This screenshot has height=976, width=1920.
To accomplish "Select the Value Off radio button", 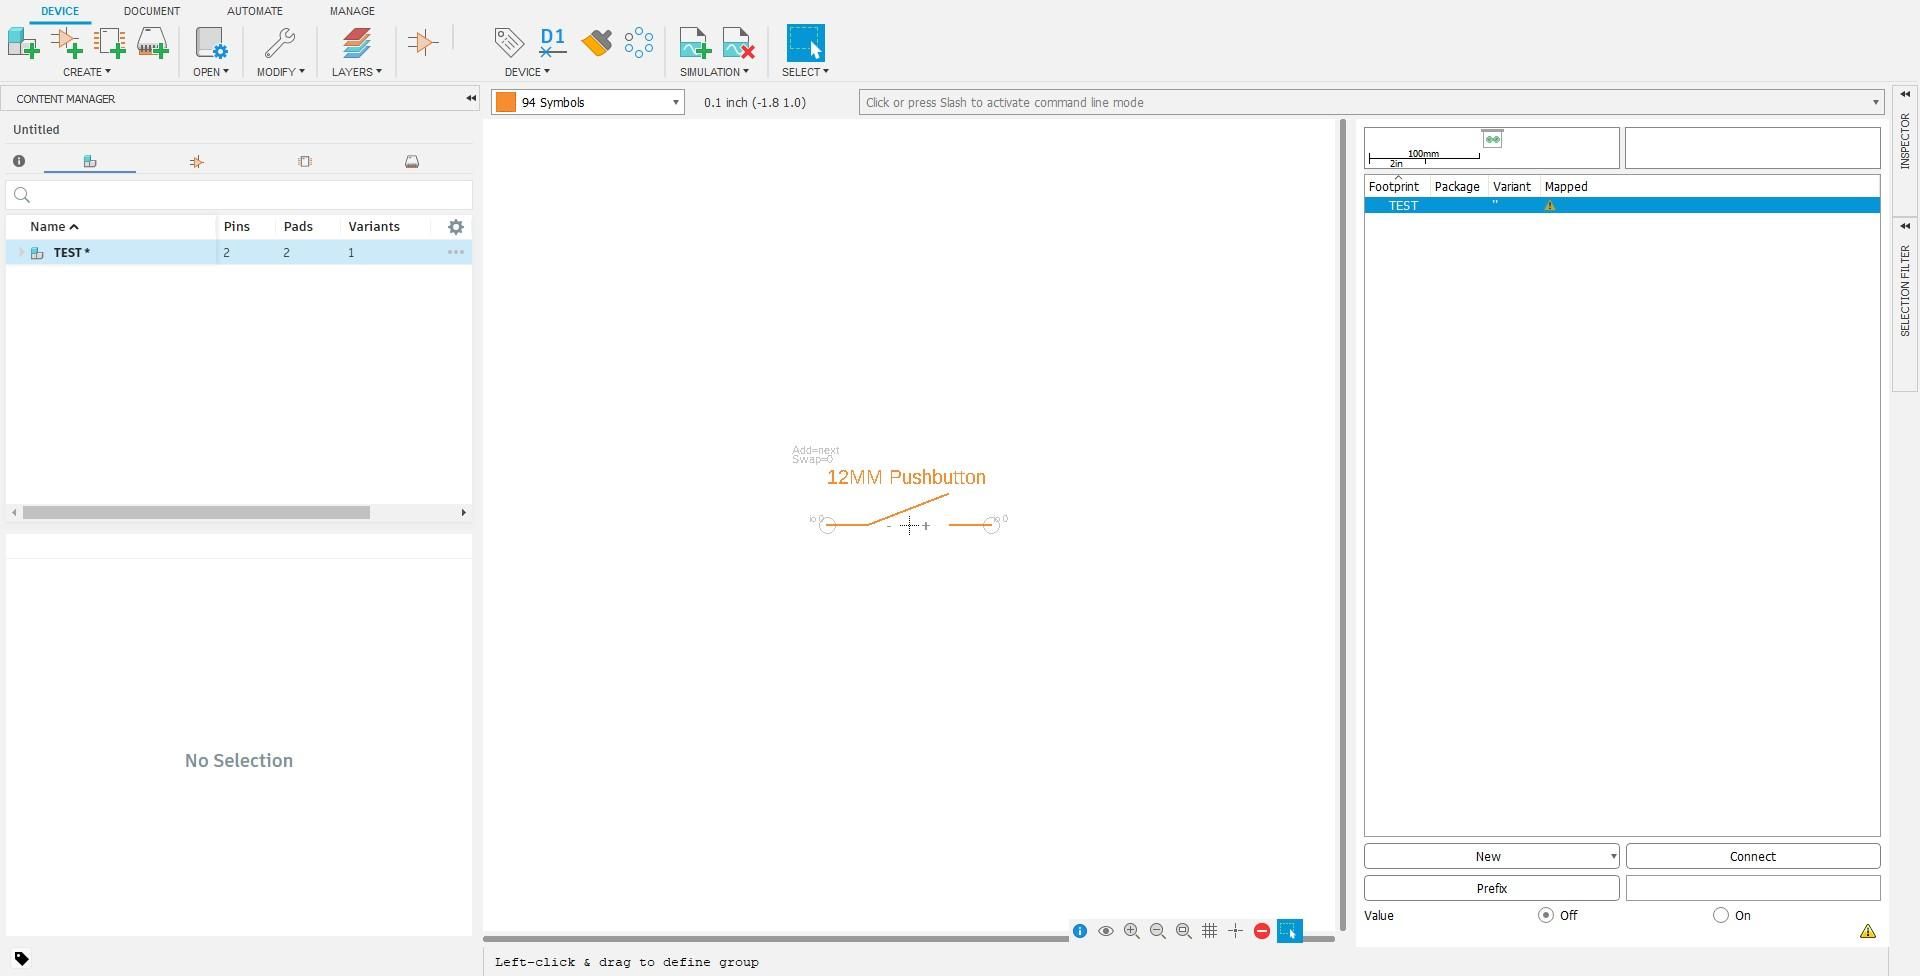I will 1546,915.
